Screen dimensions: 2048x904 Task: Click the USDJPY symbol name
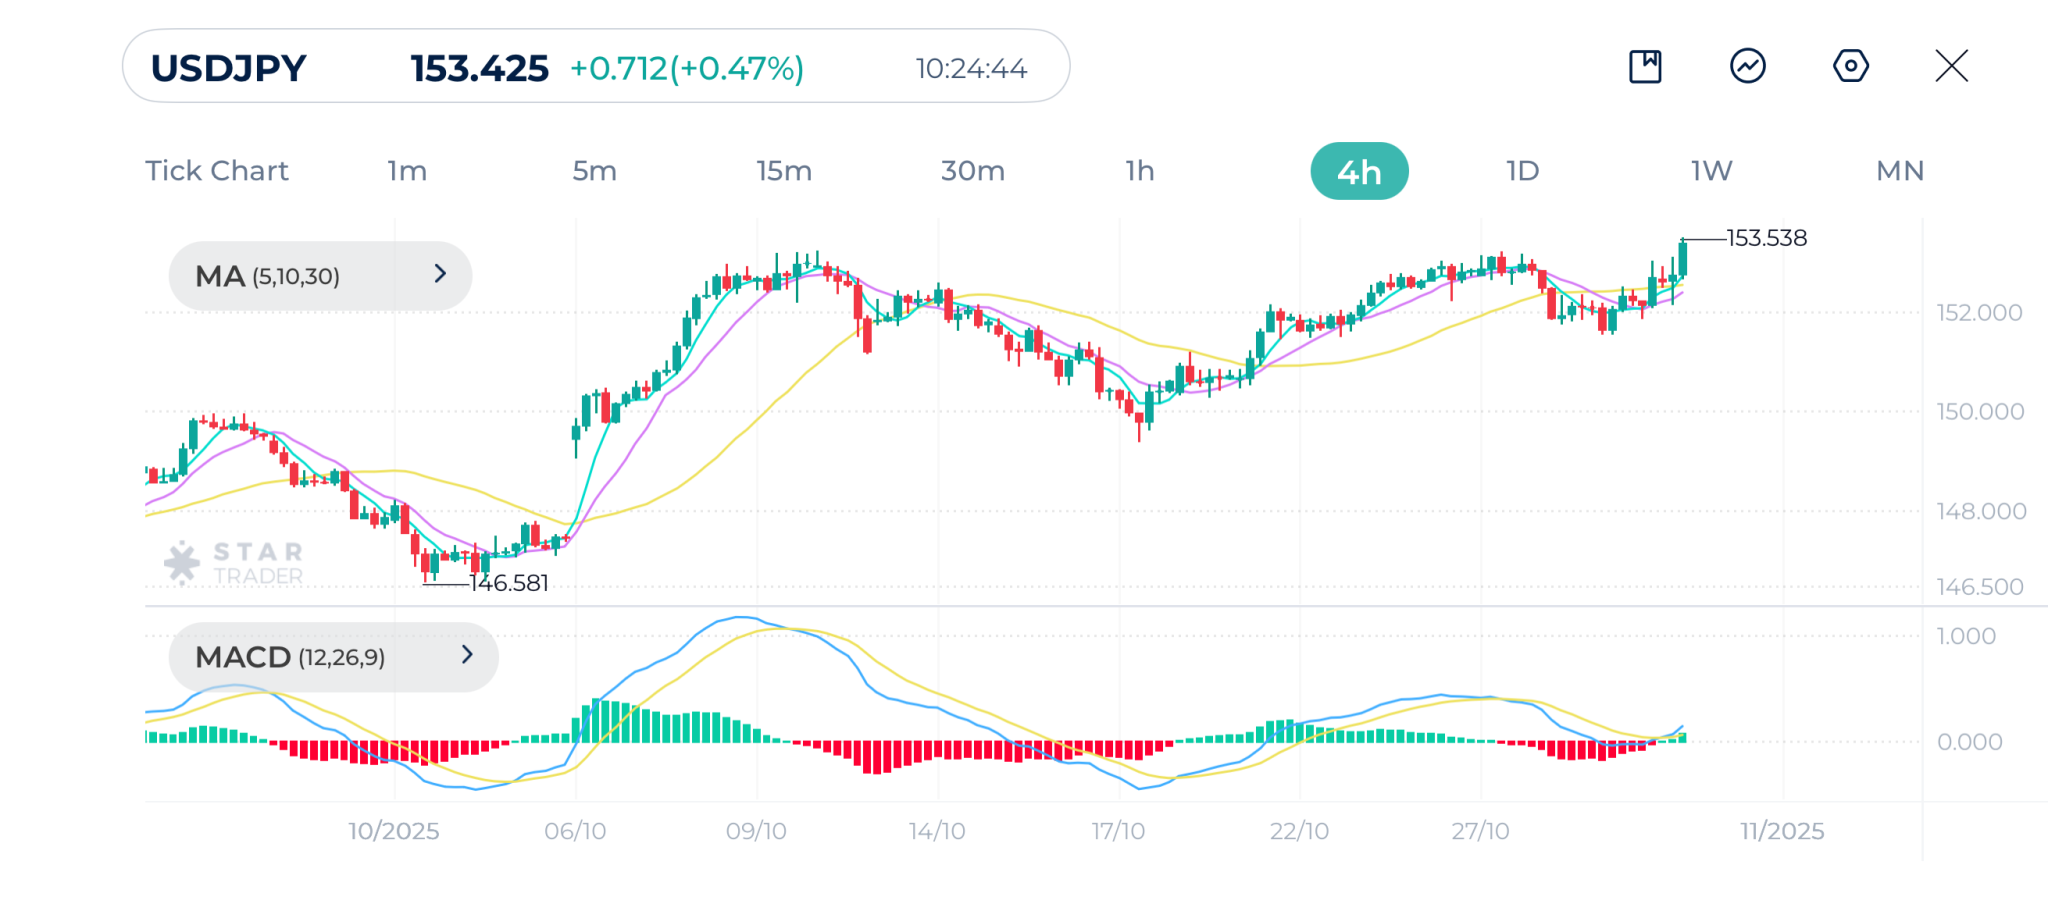pos(229,68)
